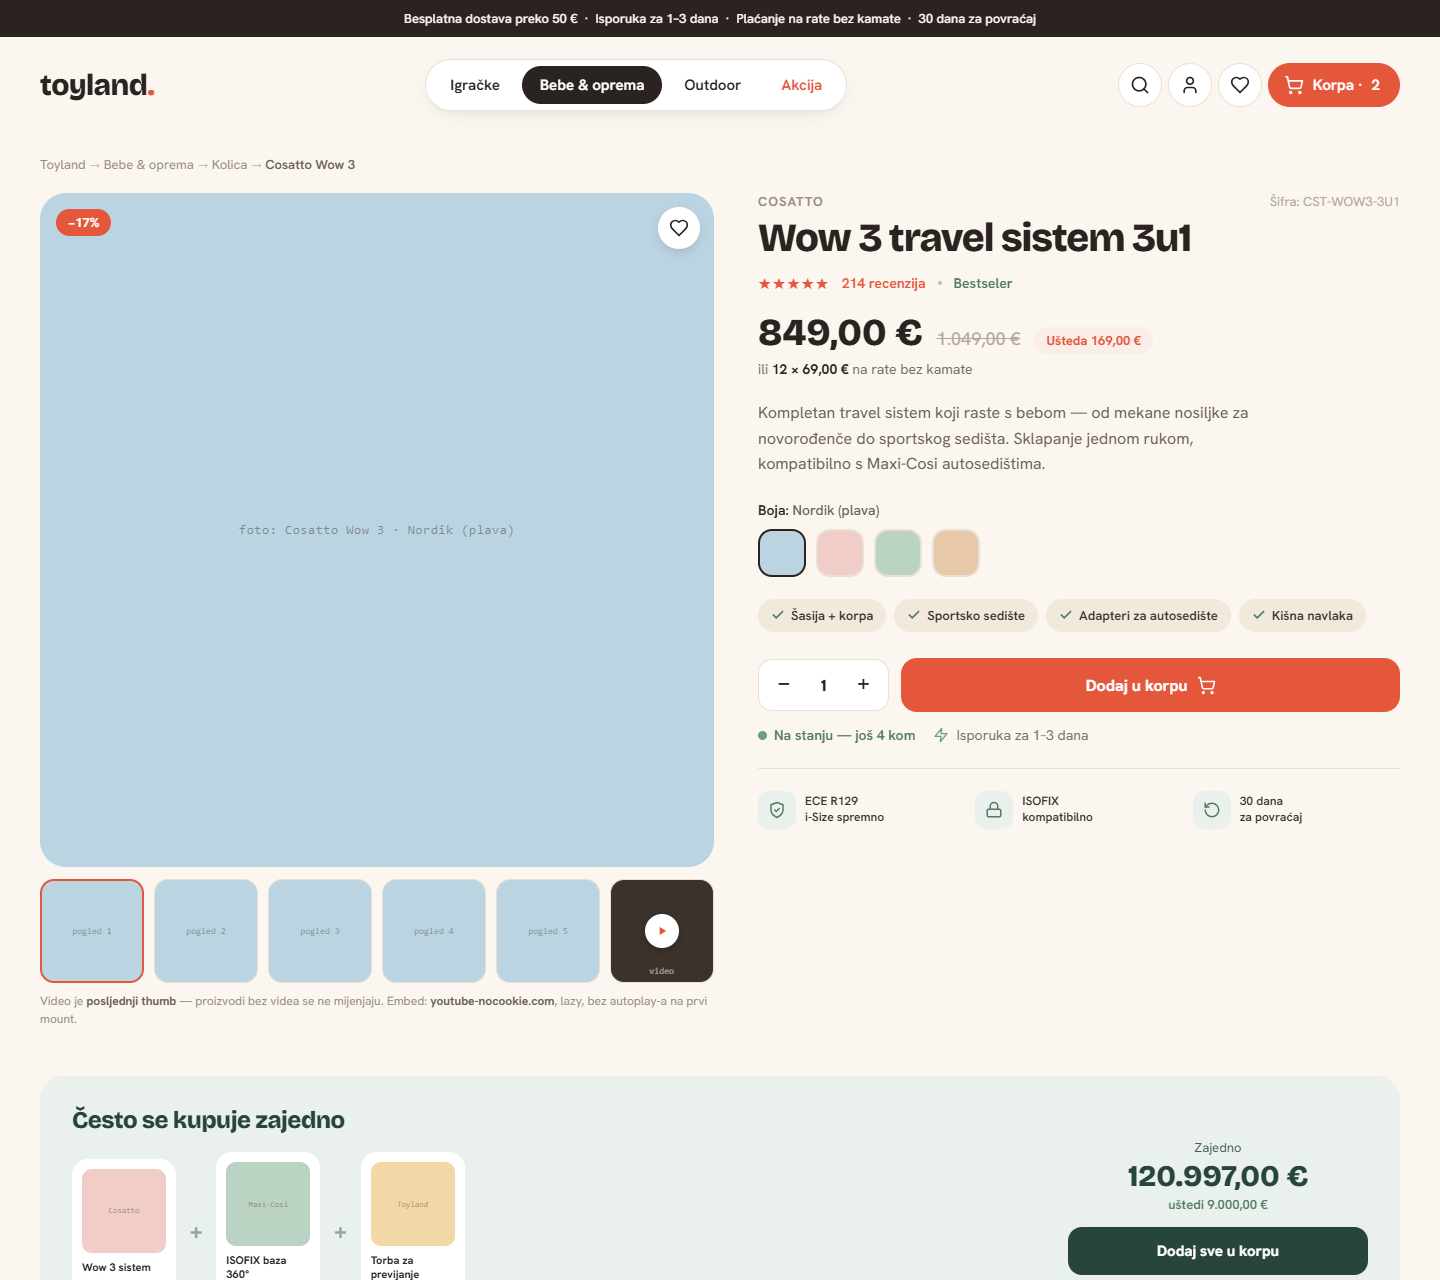Open the 214 recenzija reviews link
Screen dimensions: 1440x1280
click(883, 283)
